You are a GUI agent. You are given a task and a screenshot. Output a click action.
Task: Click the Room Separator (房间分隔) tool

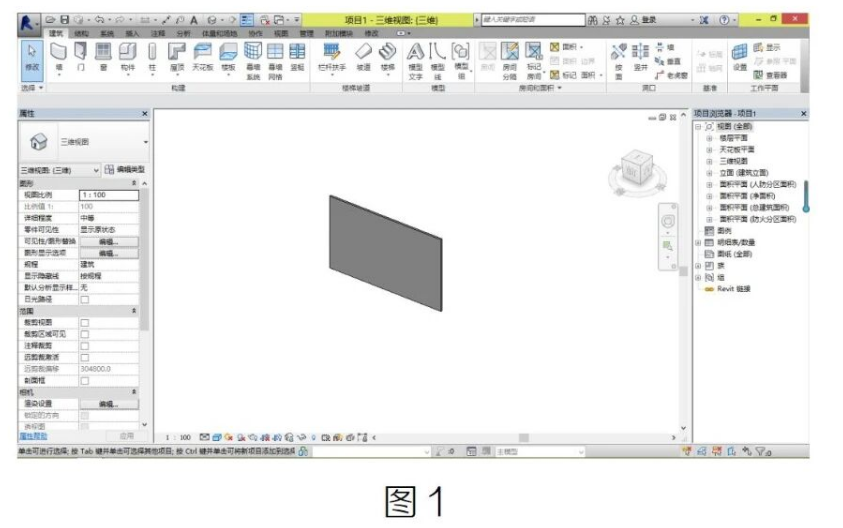pos(509,60)
